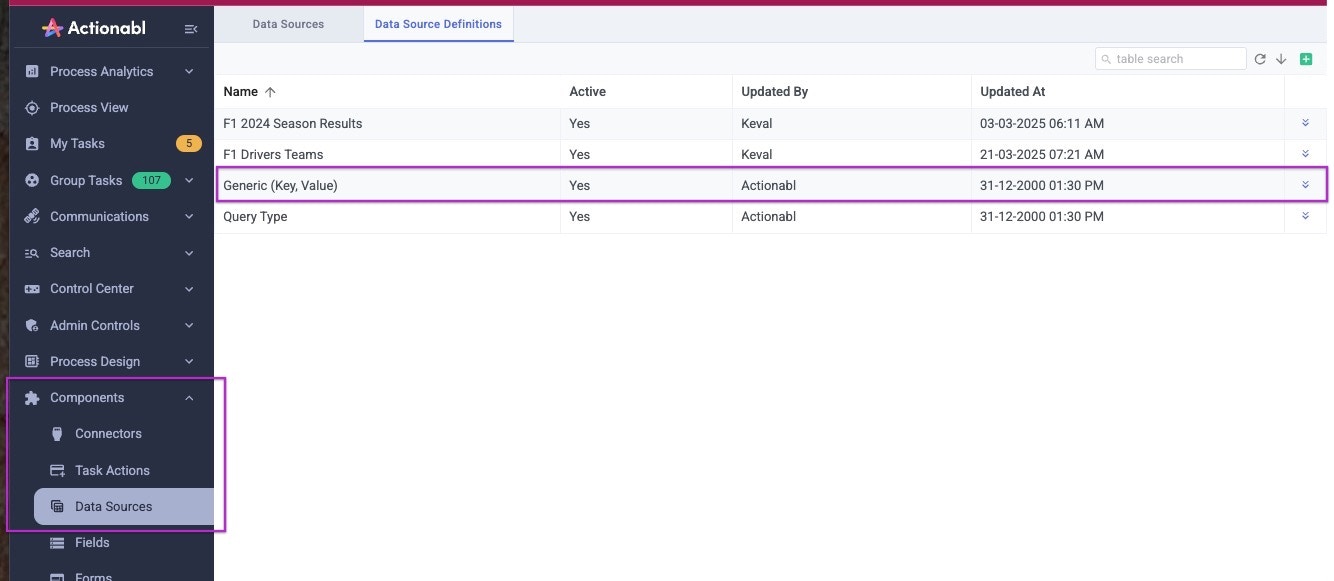Click the green add new definition button
Screen dimensions: 1334x581
click(1306, 58)
